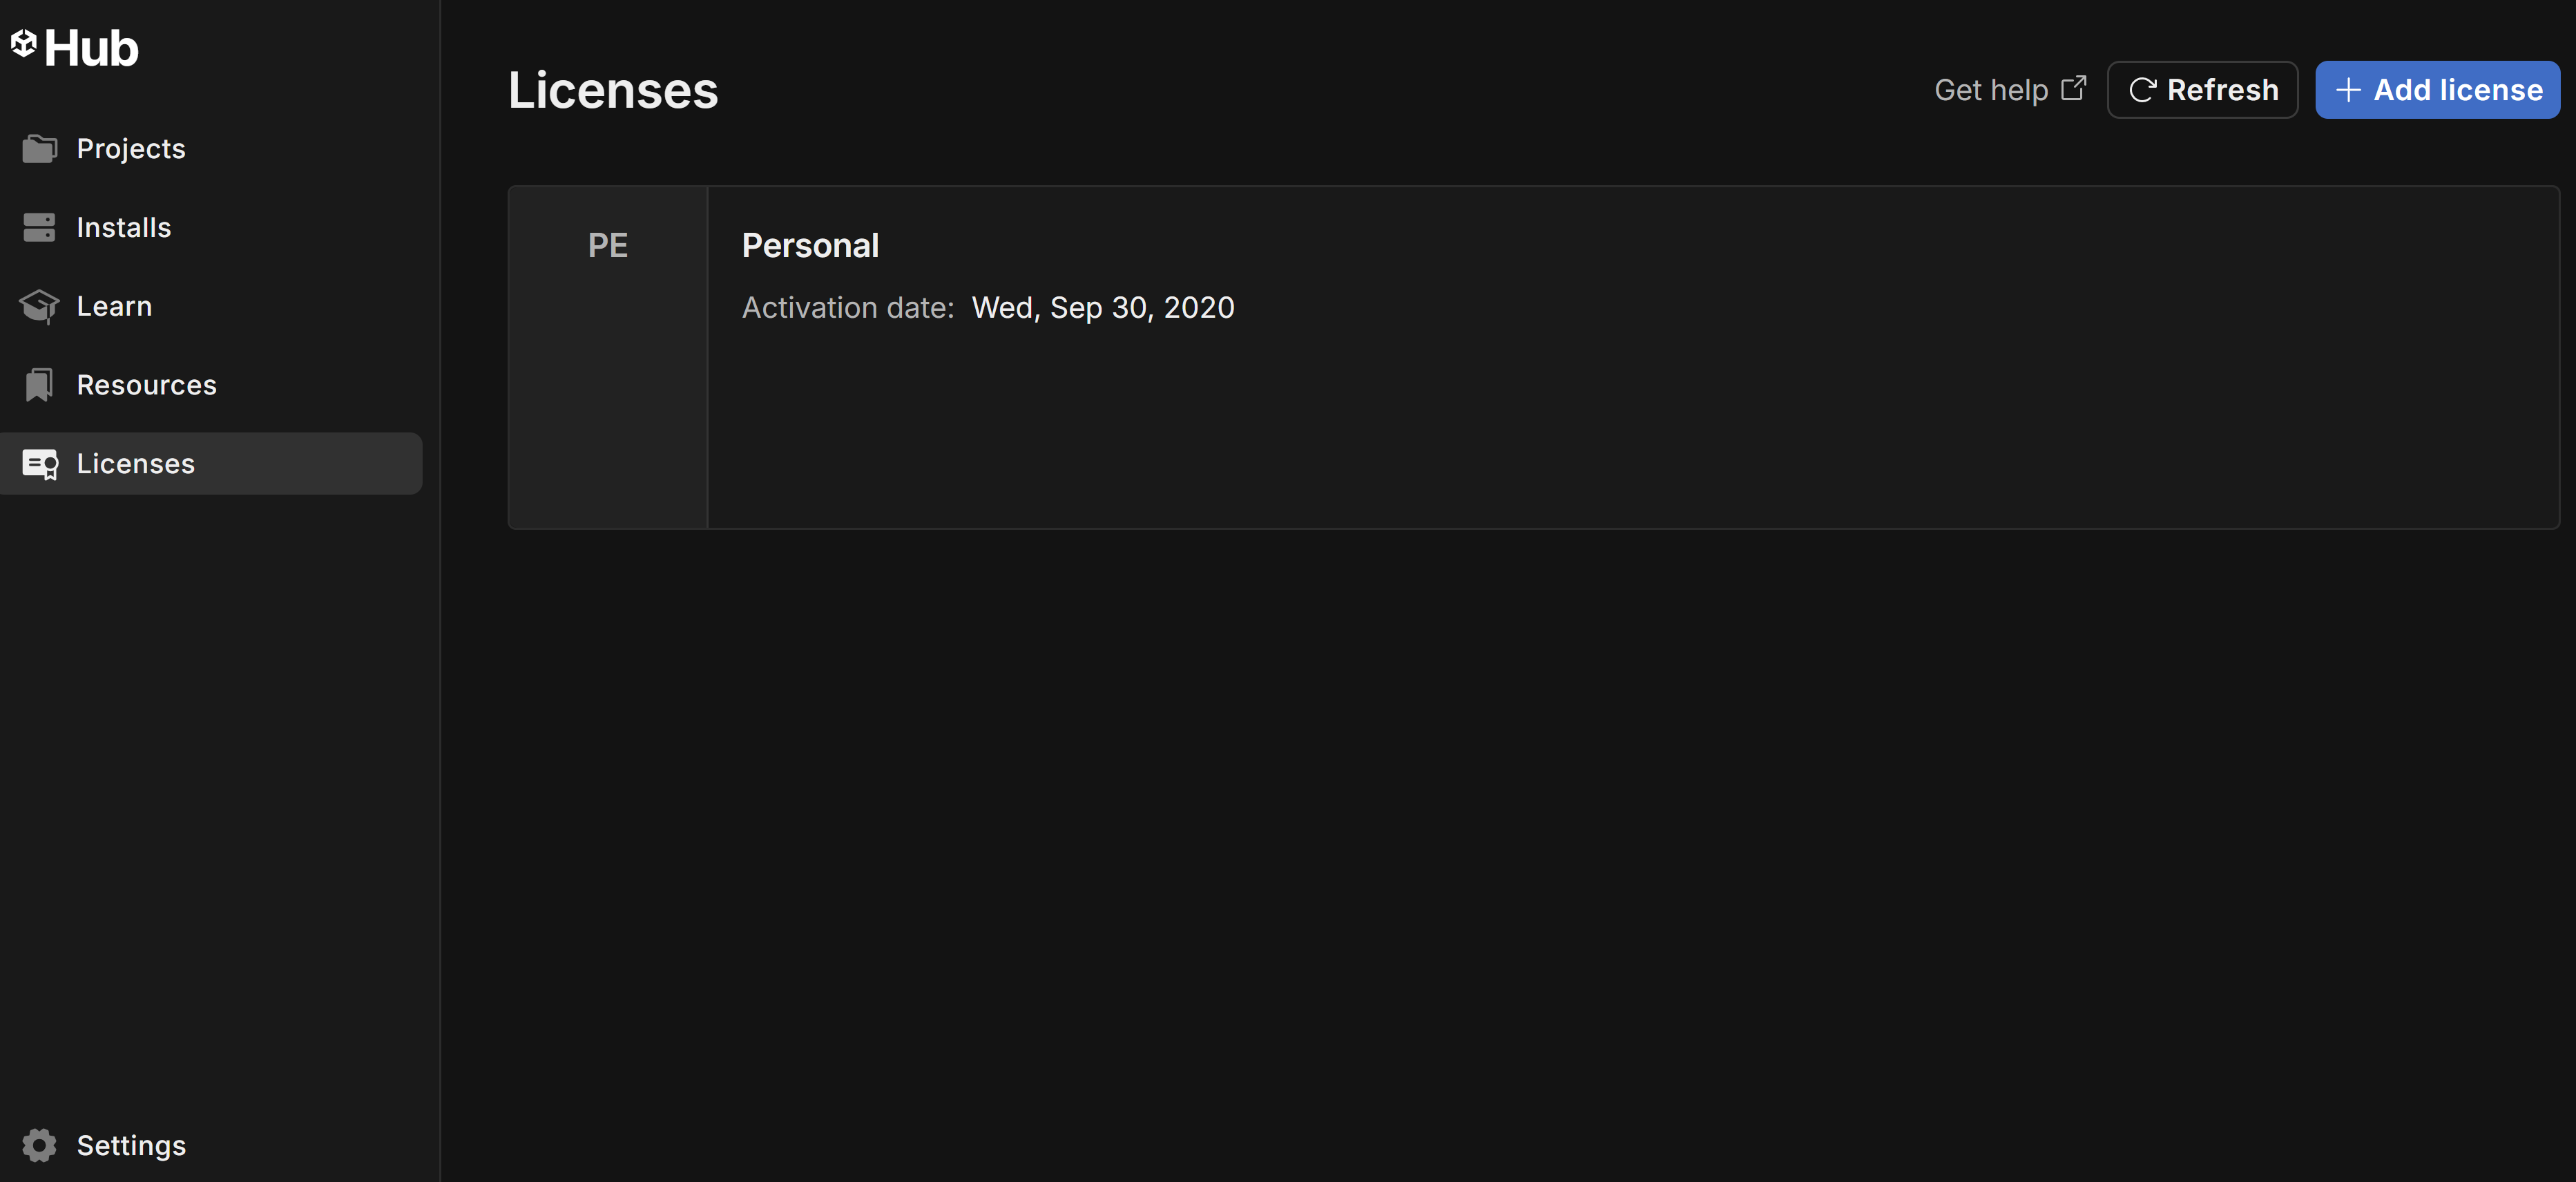Switch to the Installs section
Screen dimensions: 2576x1182
point(124,227)
